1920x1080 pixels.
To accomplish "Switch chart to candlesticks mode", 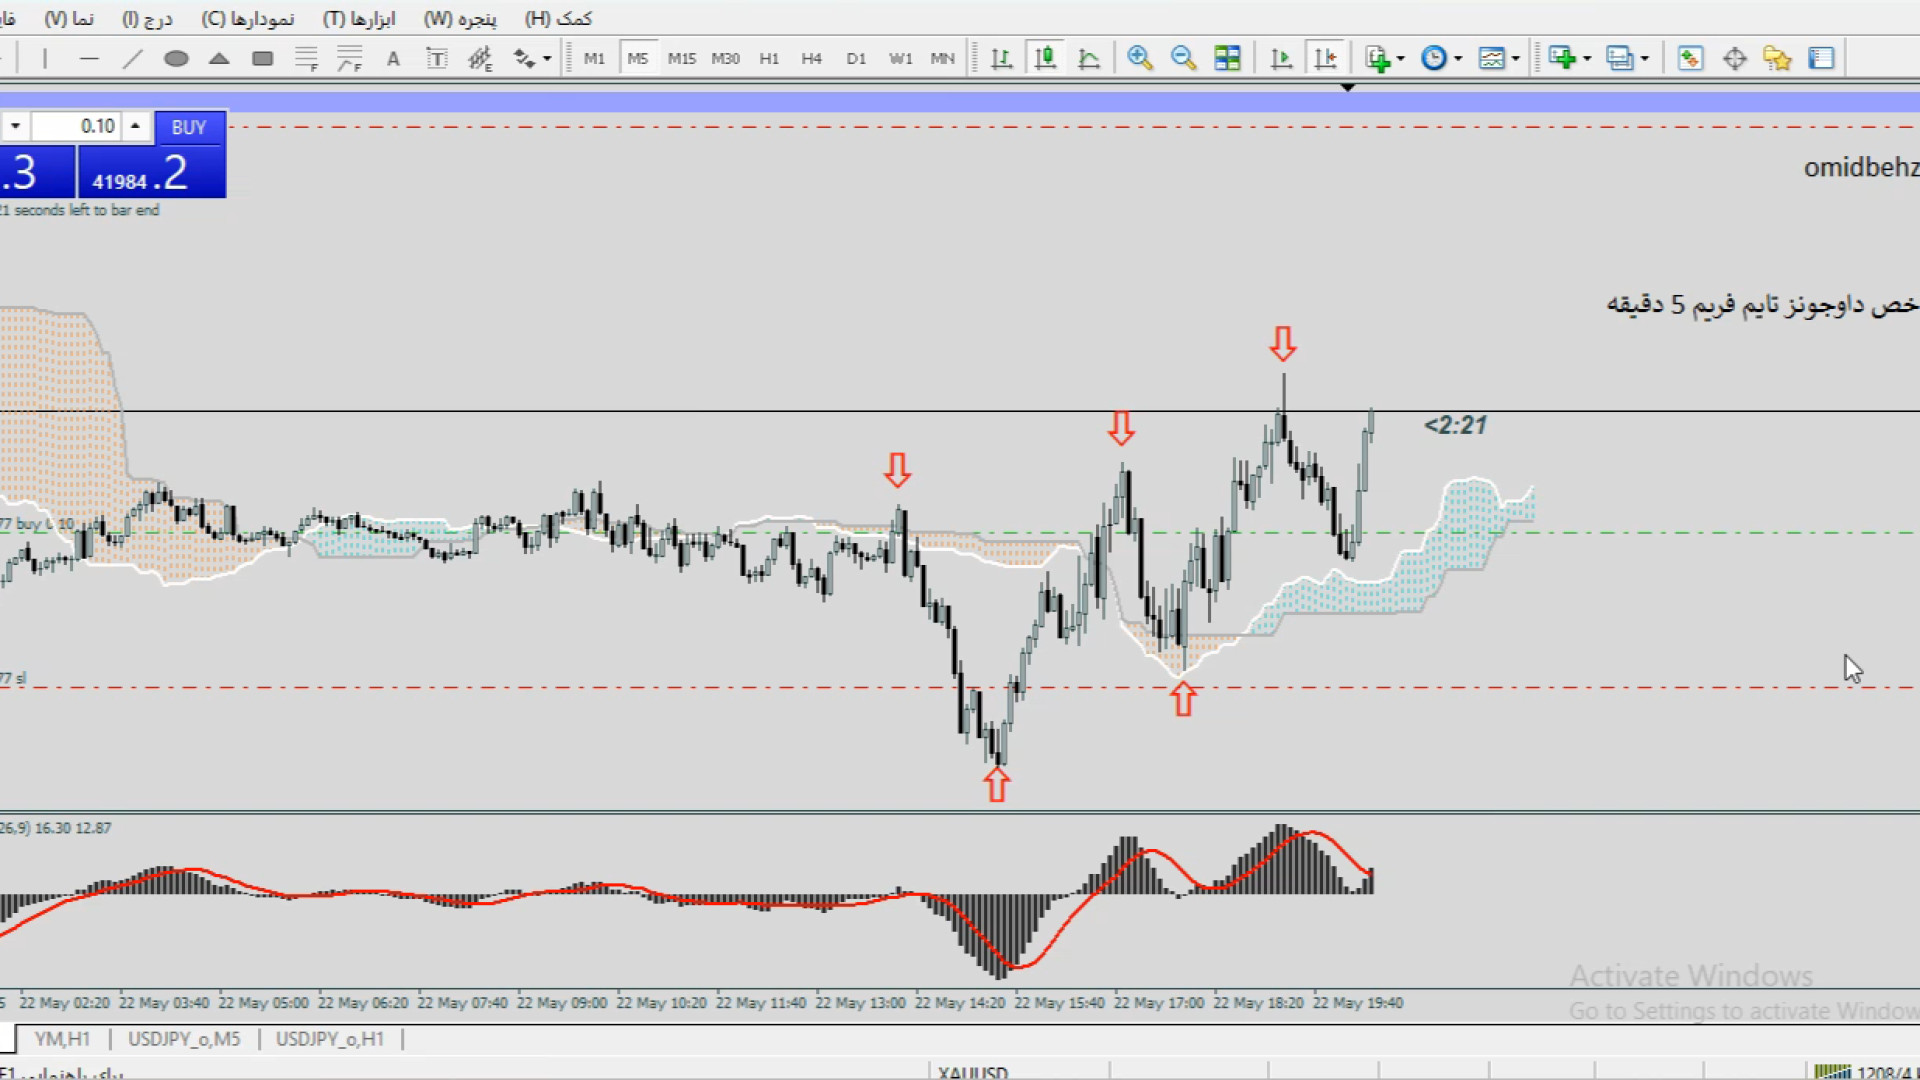I will point(1045,59).
